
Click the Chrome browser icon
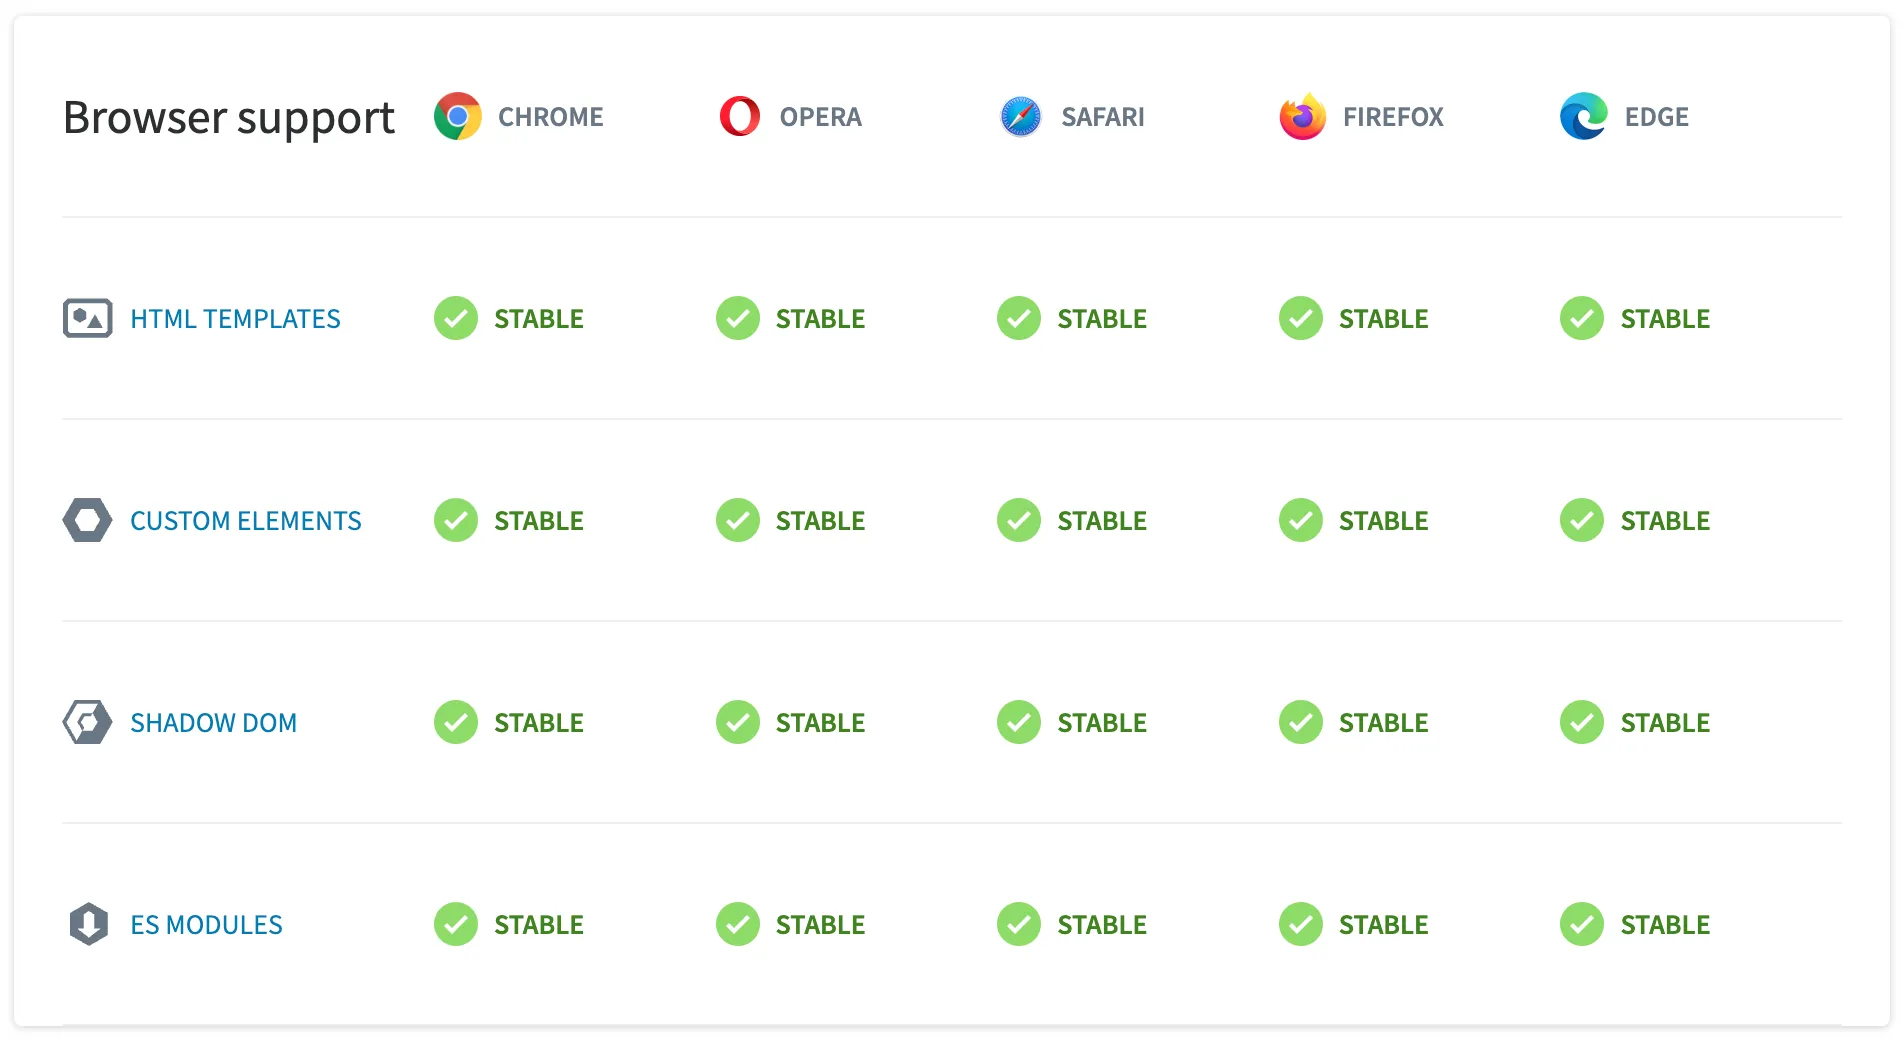coord(458,116)
